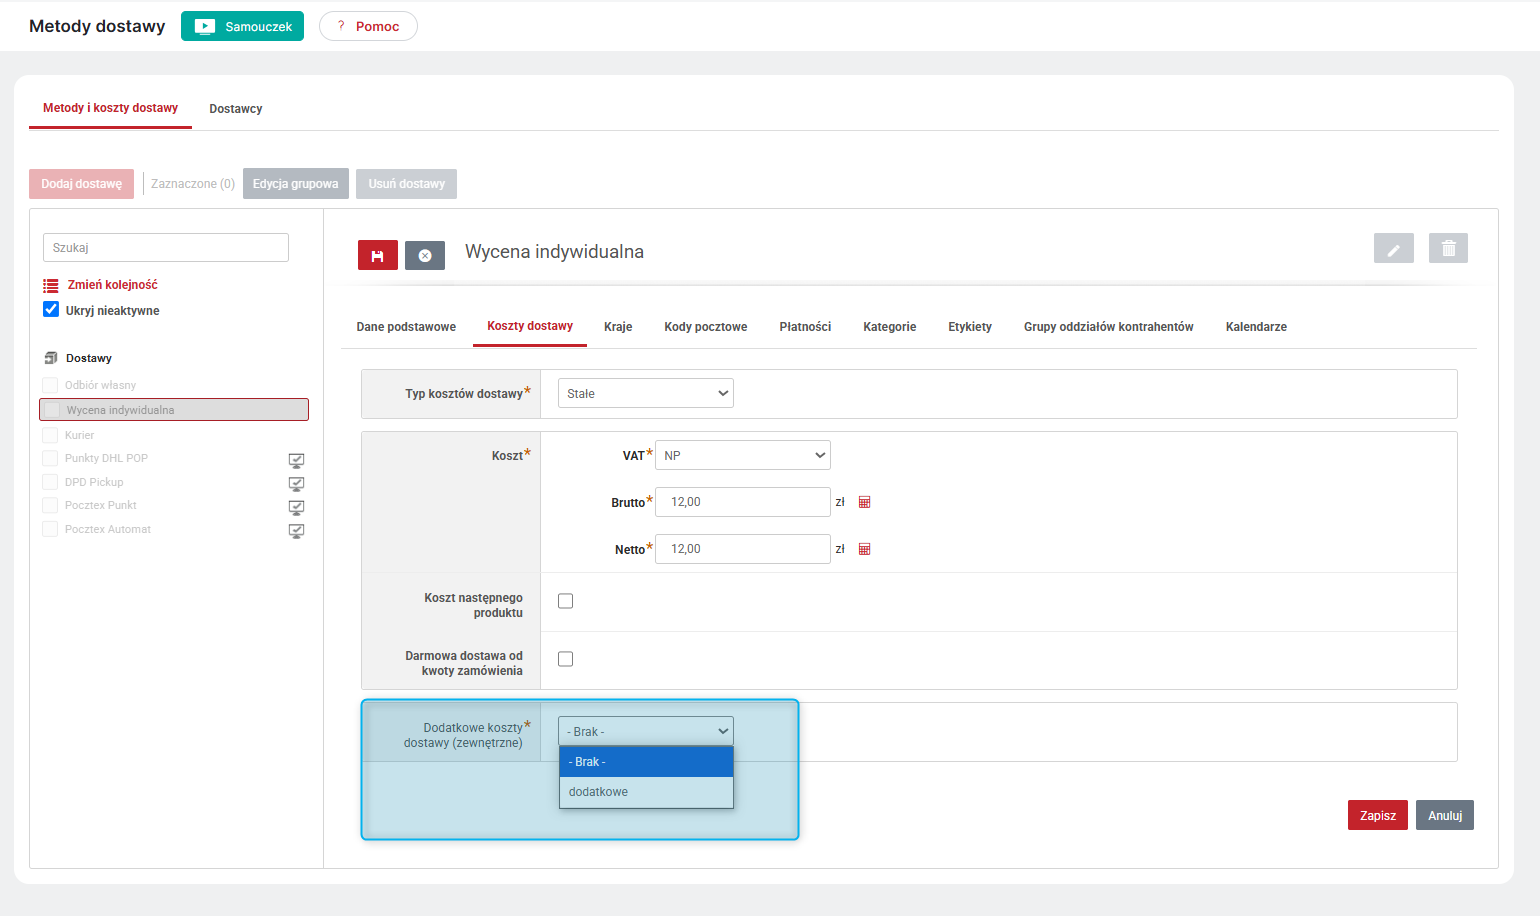Open calculator icon next to Brutto

pyautogui.click(x=865, y=502)
